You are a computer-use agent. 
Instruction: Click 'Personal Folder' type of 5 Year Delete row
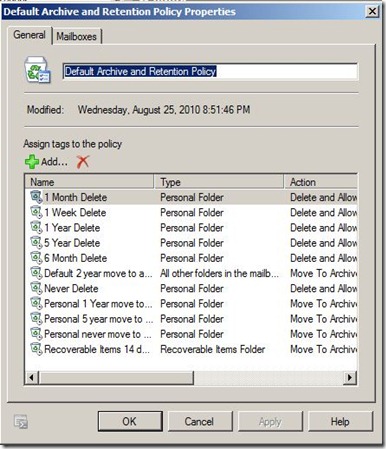coord(192,243)
